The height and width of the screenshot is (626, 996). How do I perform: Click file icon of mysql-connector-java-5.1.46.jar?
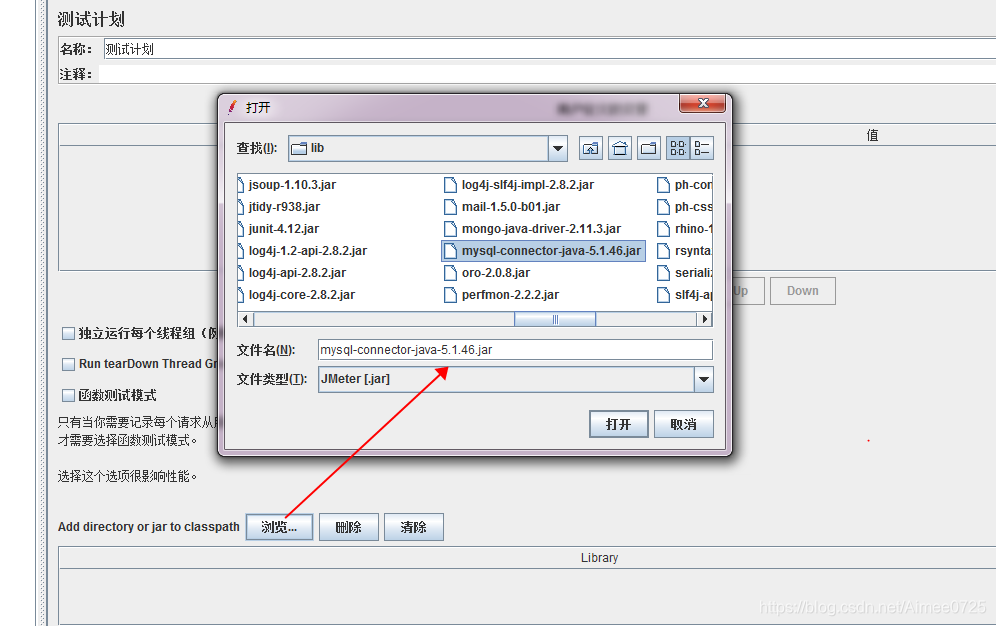(450, 251)
